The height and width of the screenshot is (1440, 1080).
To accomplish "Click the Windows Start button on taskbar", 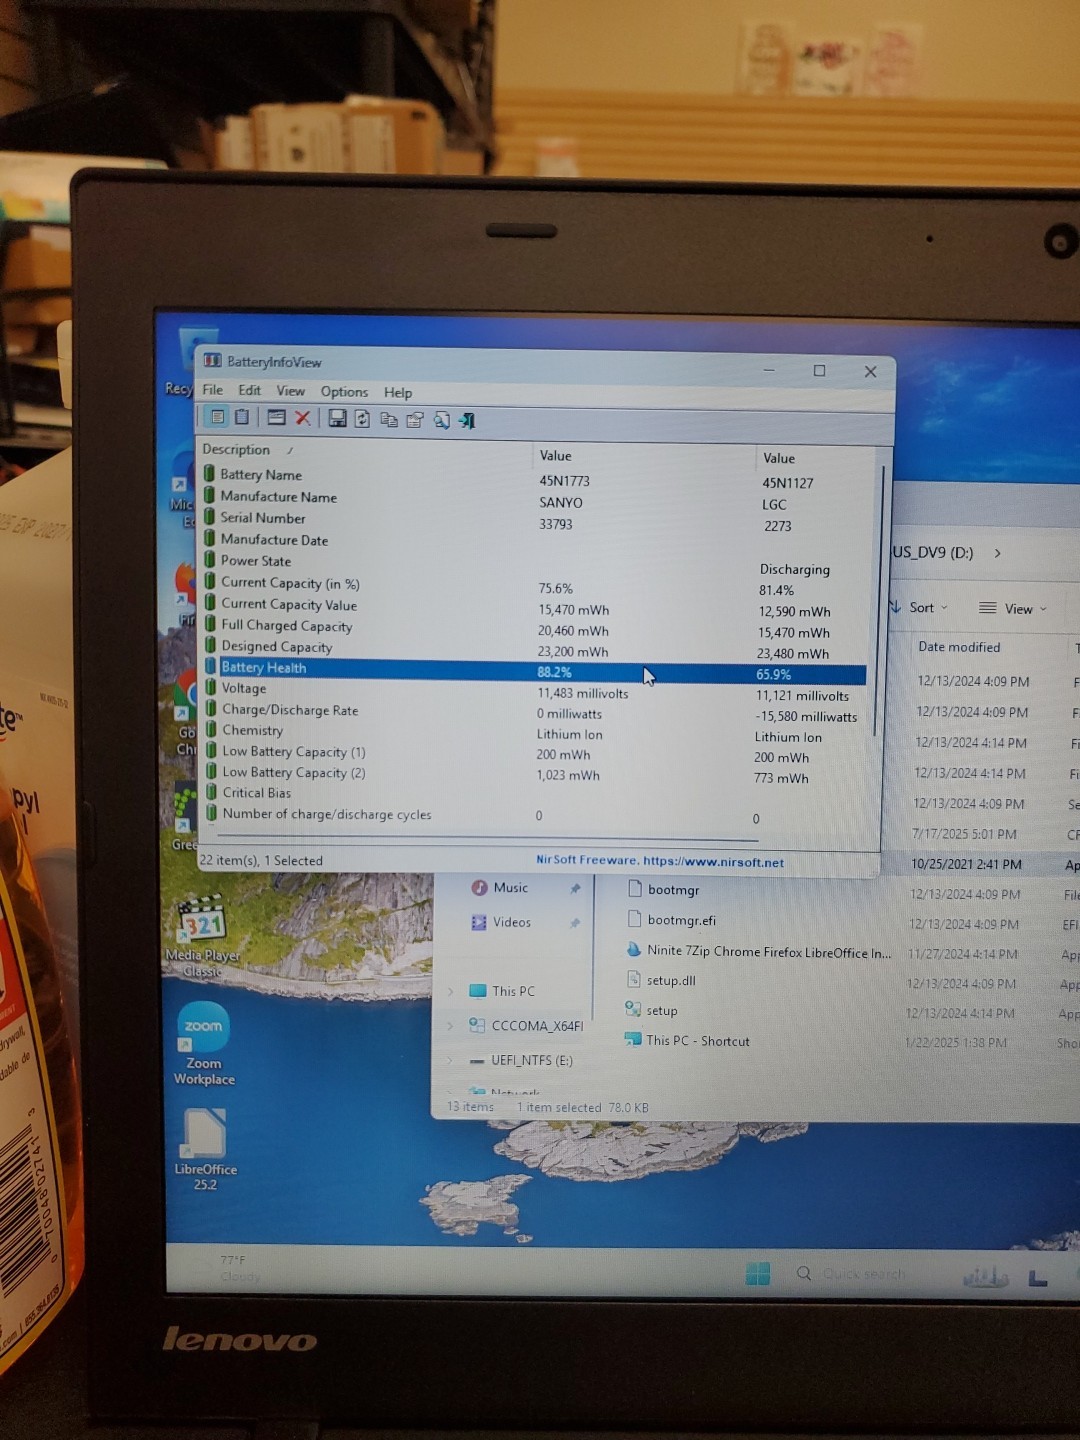I will (x=758, y=1273).
